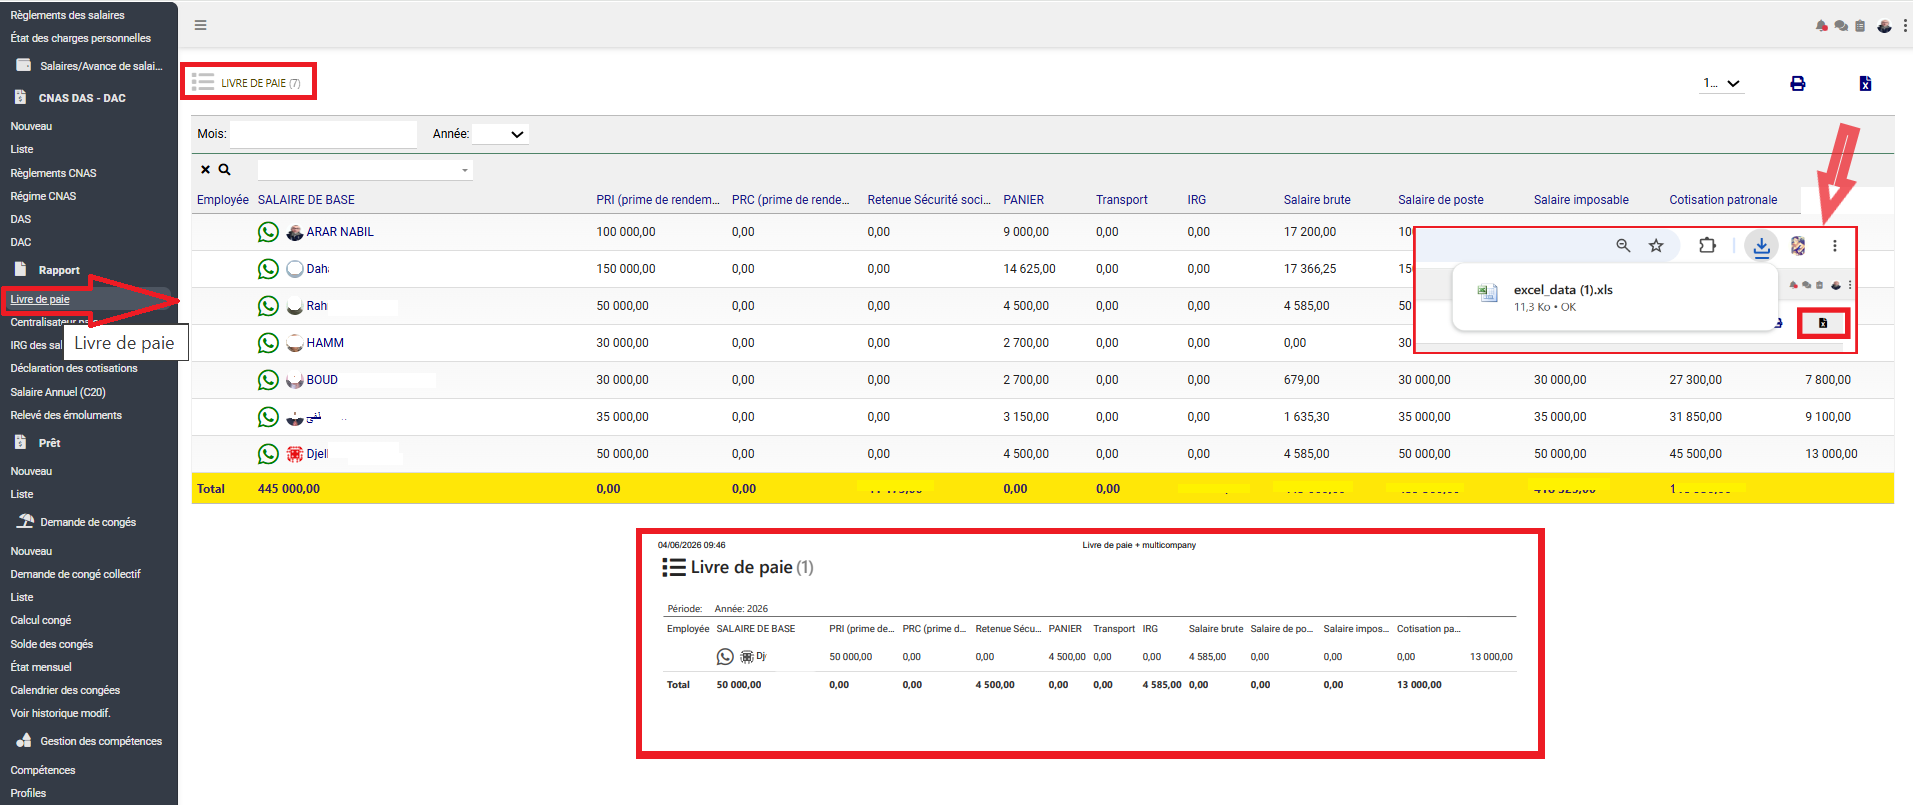
Task: Print the payroll book with printer icon
Action: tap(1798, 84)
